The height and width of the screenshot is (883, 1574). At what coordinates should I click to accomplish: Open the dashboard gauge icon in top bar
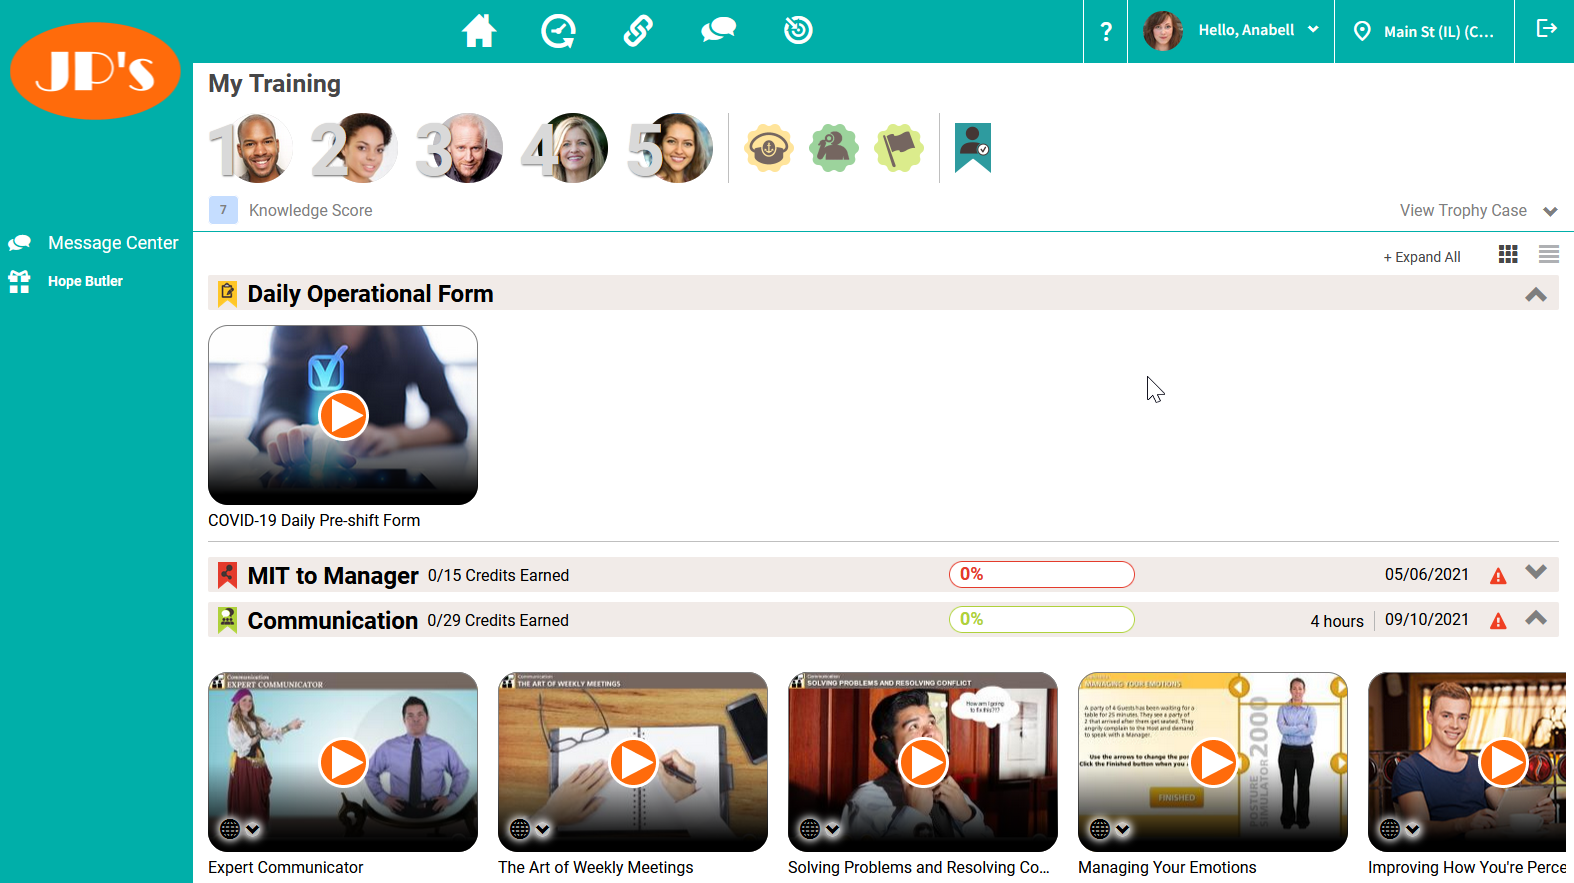tap(558, 31)
